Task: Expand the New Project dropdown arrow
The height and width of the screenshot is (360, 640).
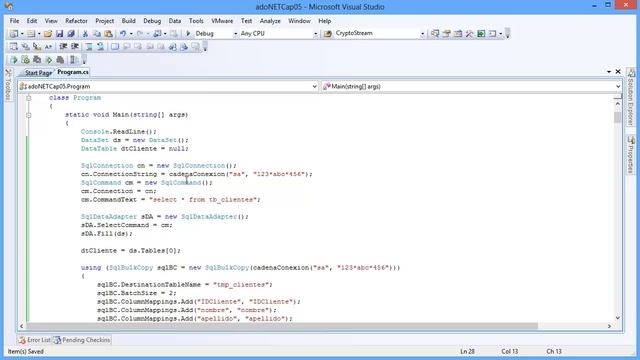Action: (x=22, y=33)
